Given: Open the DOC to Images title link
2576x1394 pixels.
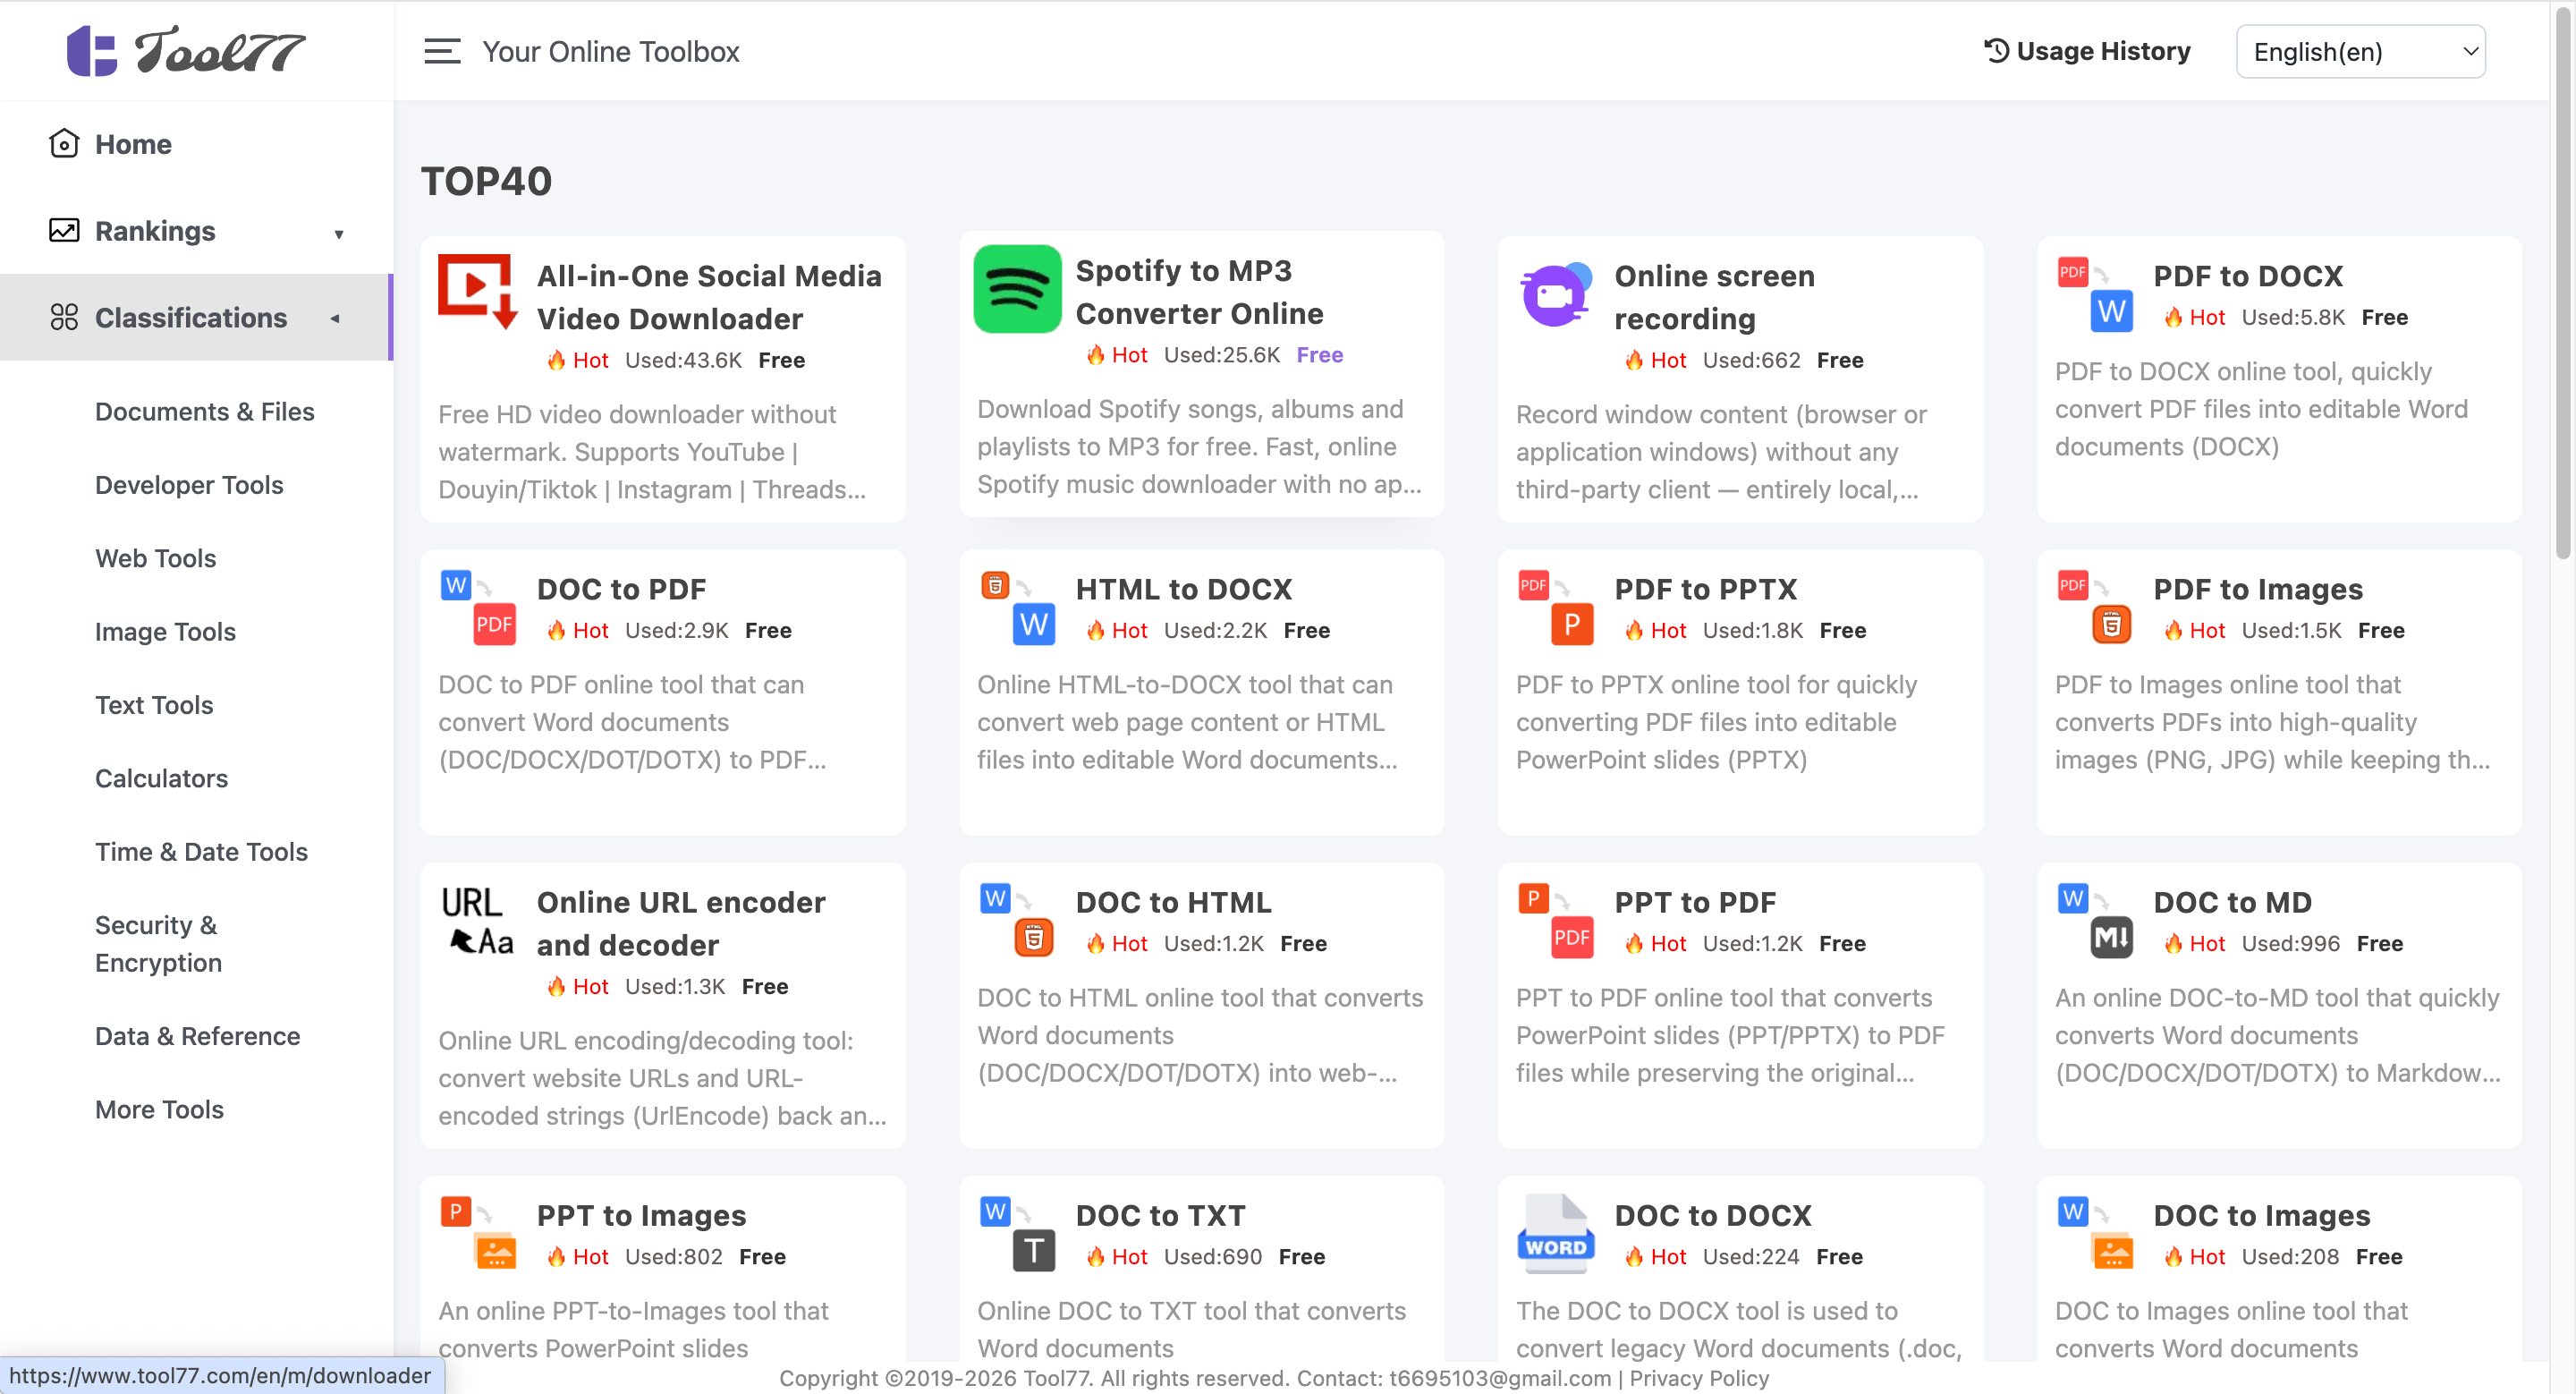Looking at the screenshot, I should pos(2262,1215).
